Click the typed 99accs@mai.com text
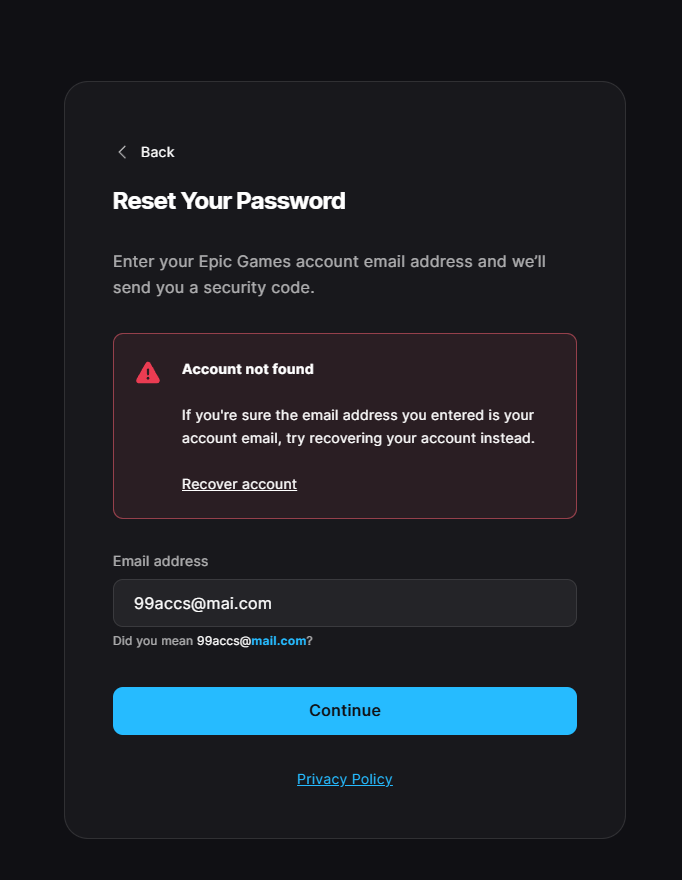 (x=203, y=604)
